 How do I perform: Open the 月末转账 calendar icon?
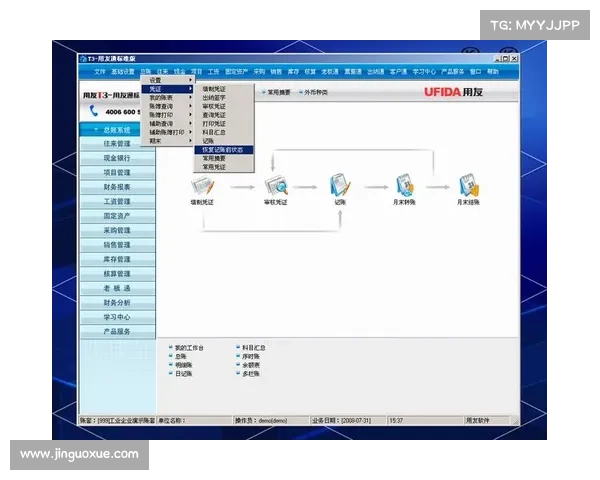coord(404,185)
